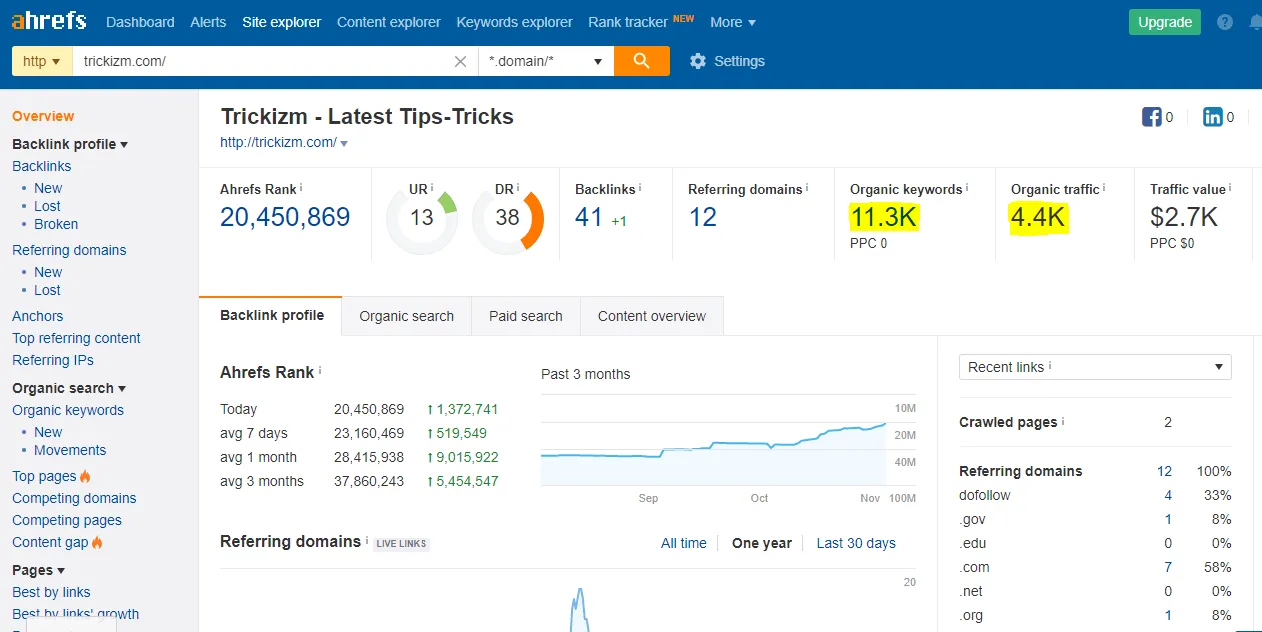
Task: Open Backlinks in the sidebar
Action: click(42, 166)
